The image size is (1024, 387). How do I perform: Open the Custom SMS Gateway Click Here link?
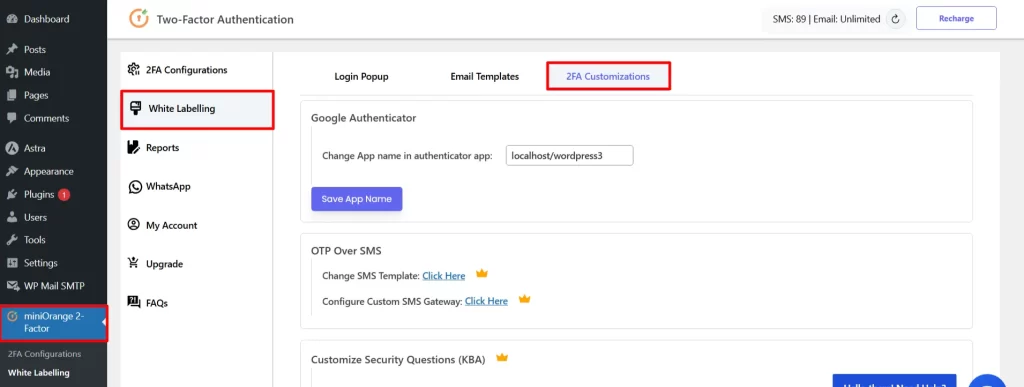pos(486,302)
